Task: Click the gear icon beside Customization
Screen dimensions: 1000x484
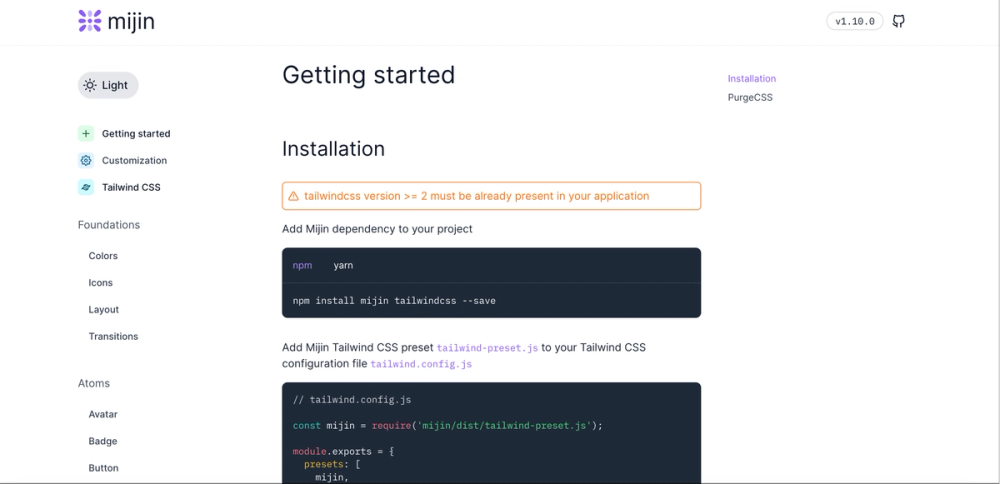Action: [x=86, y=161]
